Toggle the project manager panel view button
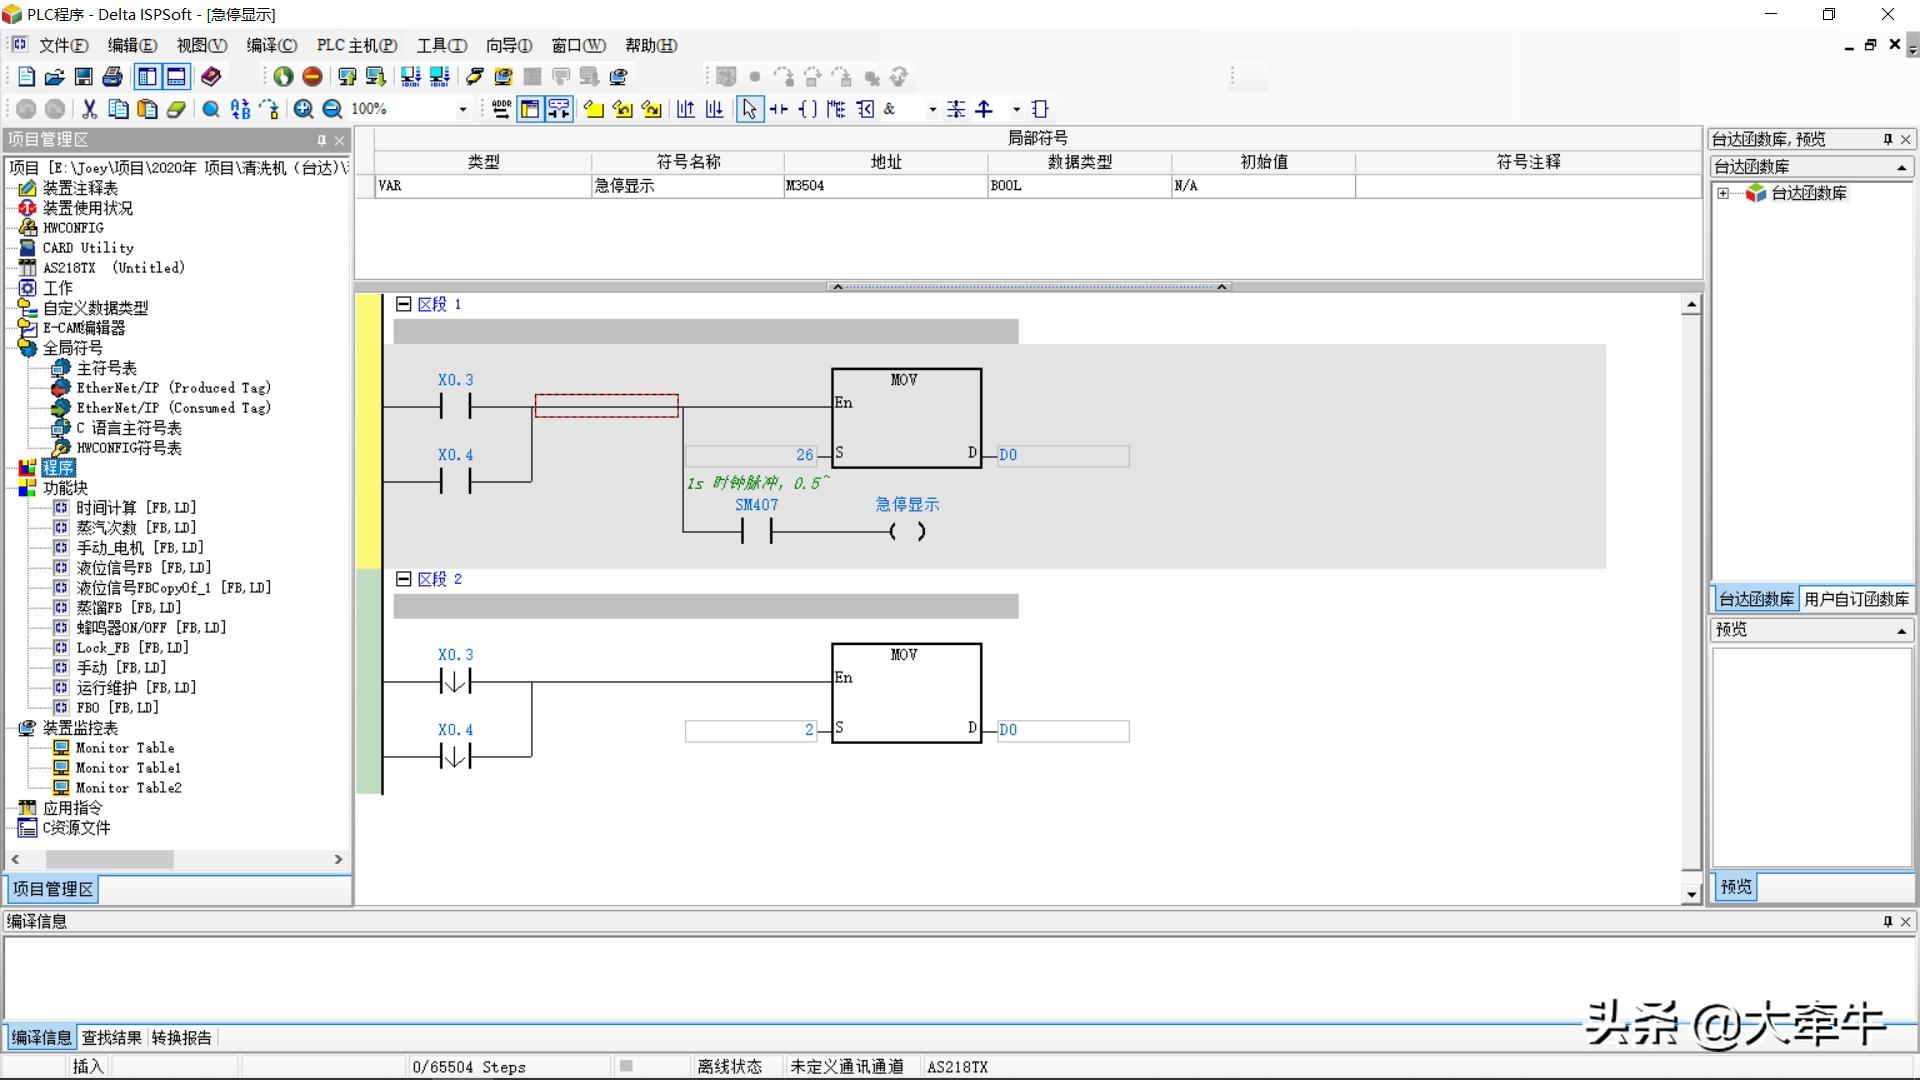 point(147,77)
